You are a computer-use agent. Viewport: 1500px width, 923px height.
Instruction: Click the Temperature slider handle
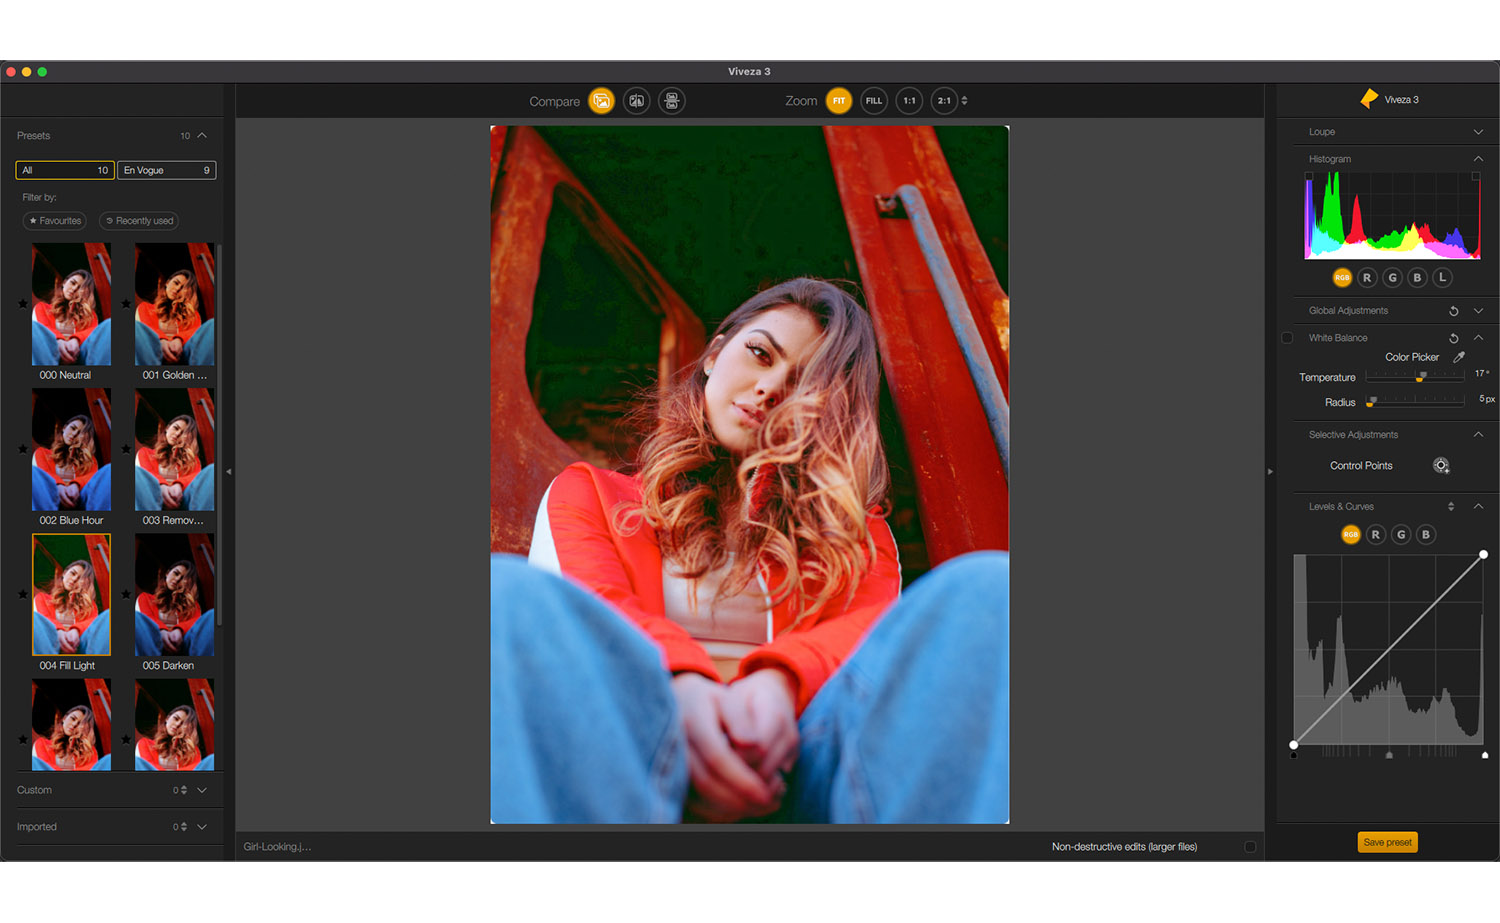click(x=1420, y=377)
